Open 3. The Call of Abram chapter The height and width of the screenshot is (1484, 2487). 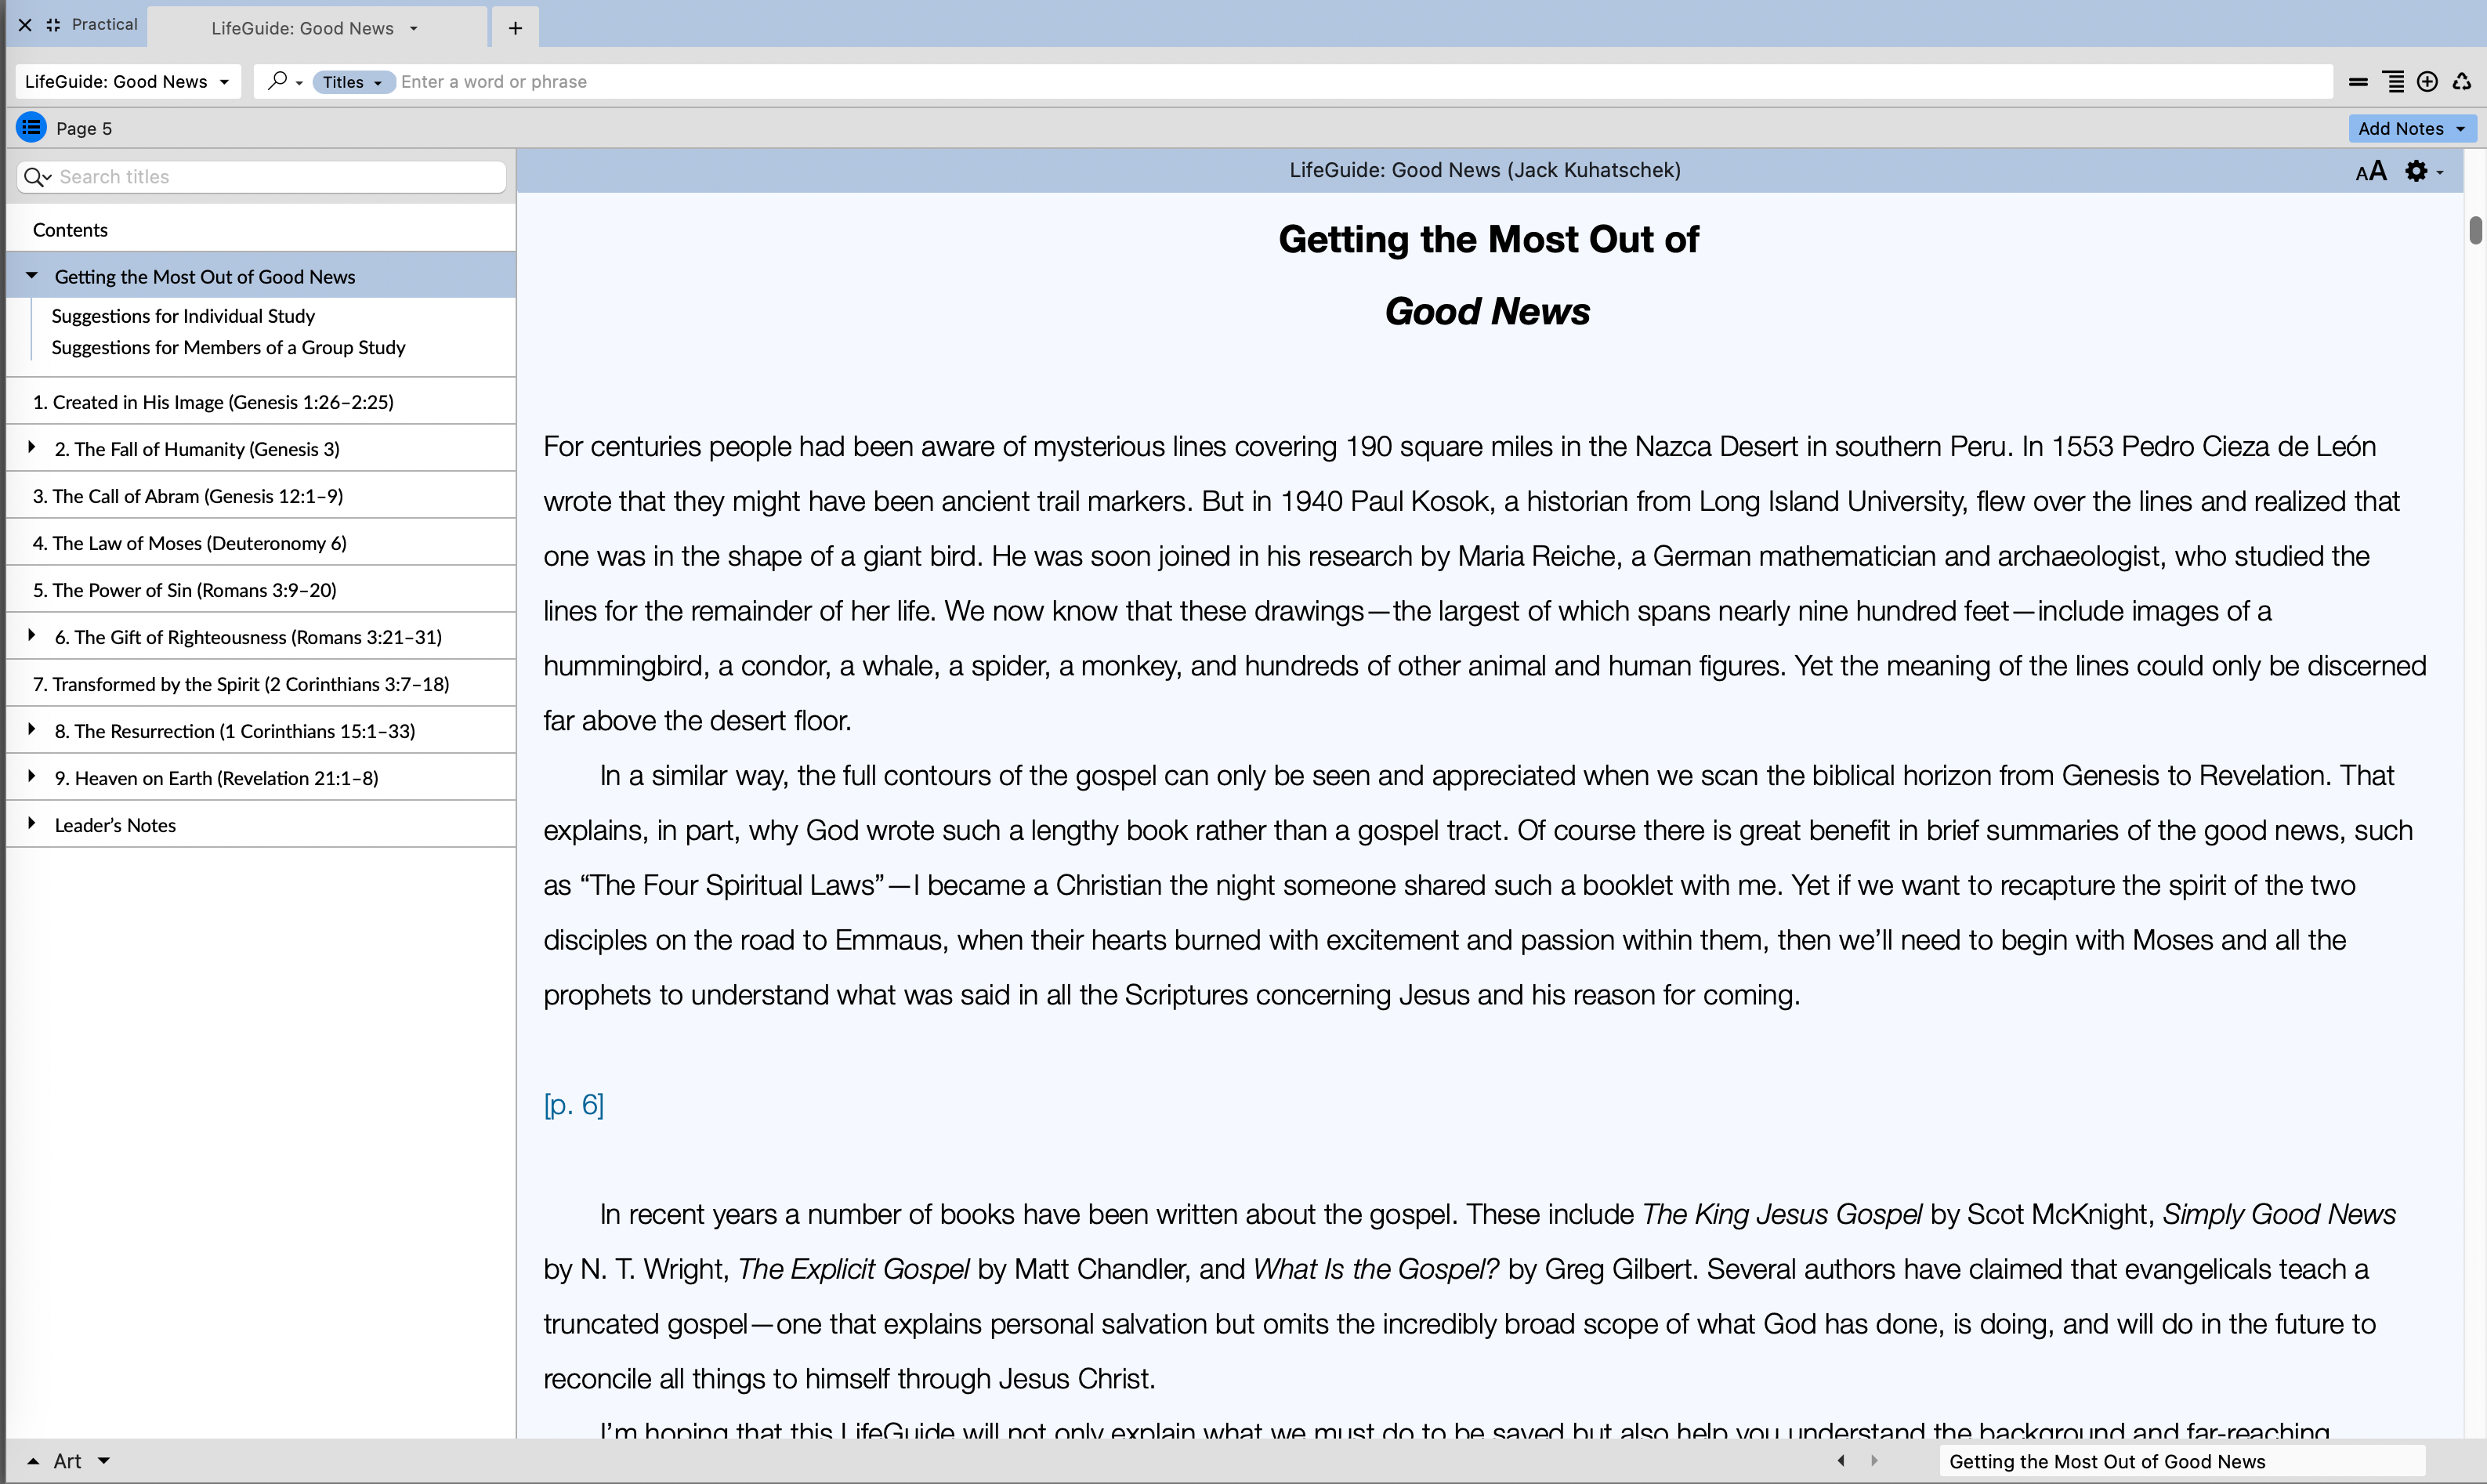[x=188, y=496]
